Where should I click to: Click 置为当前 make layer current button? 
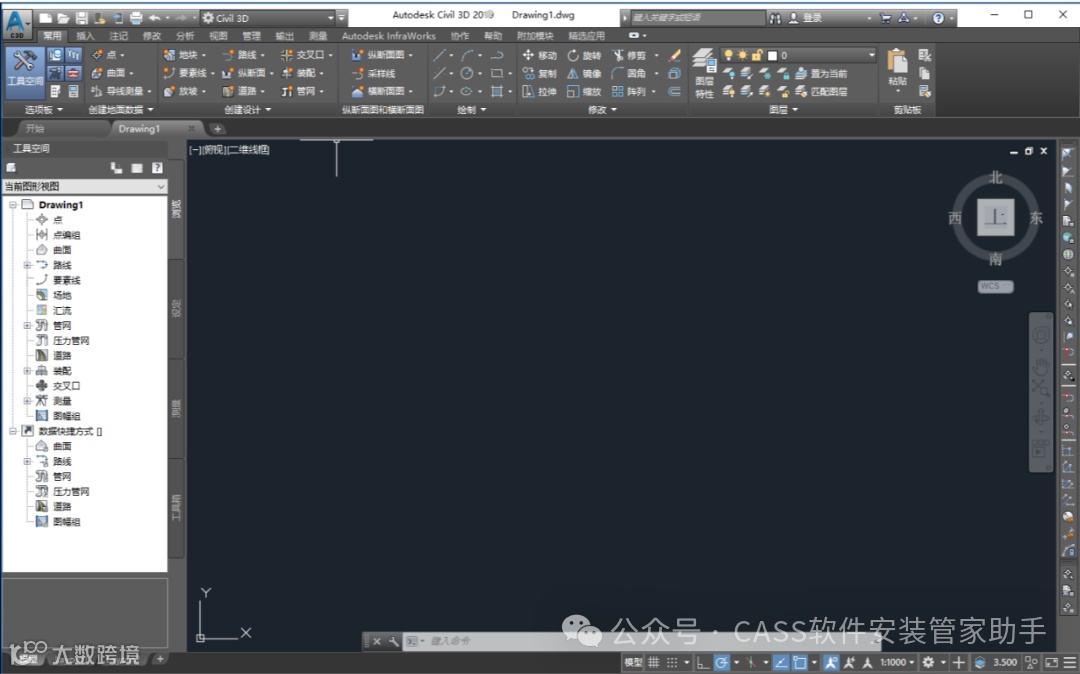[821, 74]
